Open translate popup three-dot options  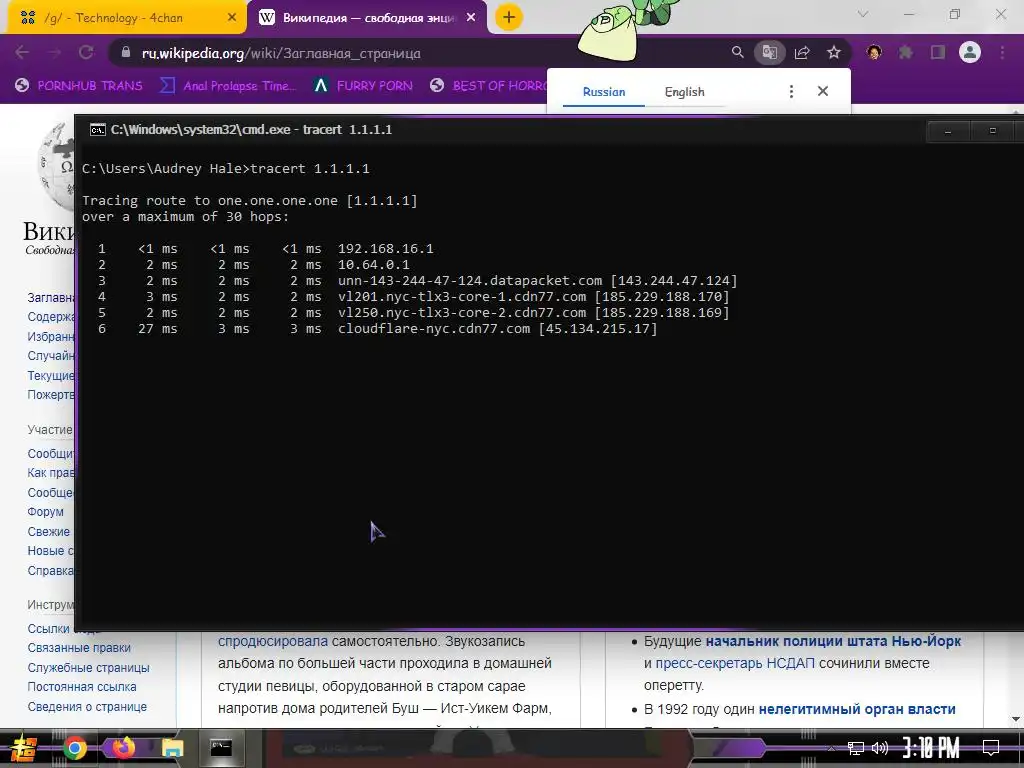[x=791, y=91]
